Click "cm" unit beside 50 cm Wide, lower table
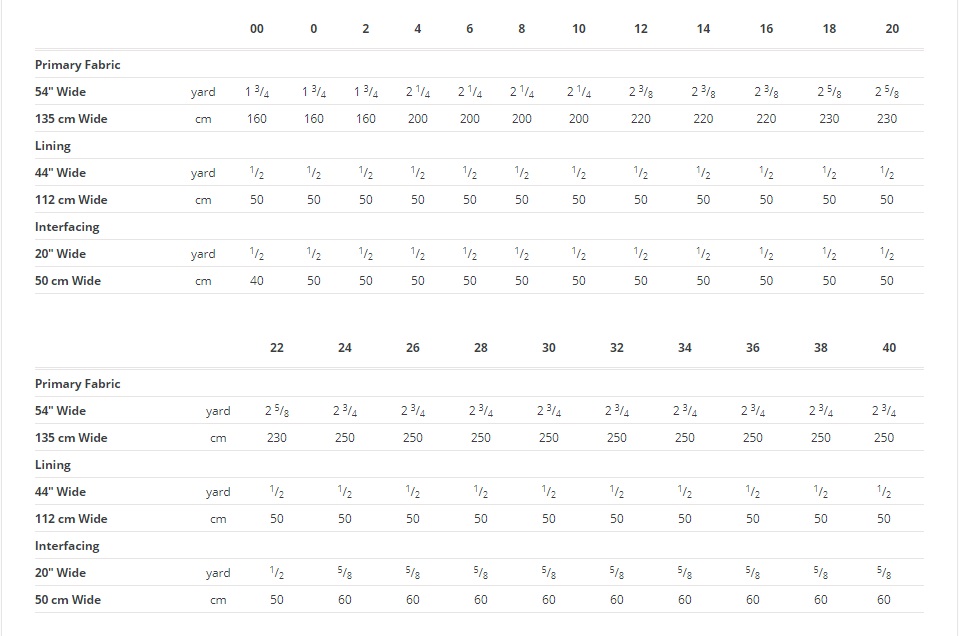This screenshot has width=959, height=636. click(x=218, y=600)
